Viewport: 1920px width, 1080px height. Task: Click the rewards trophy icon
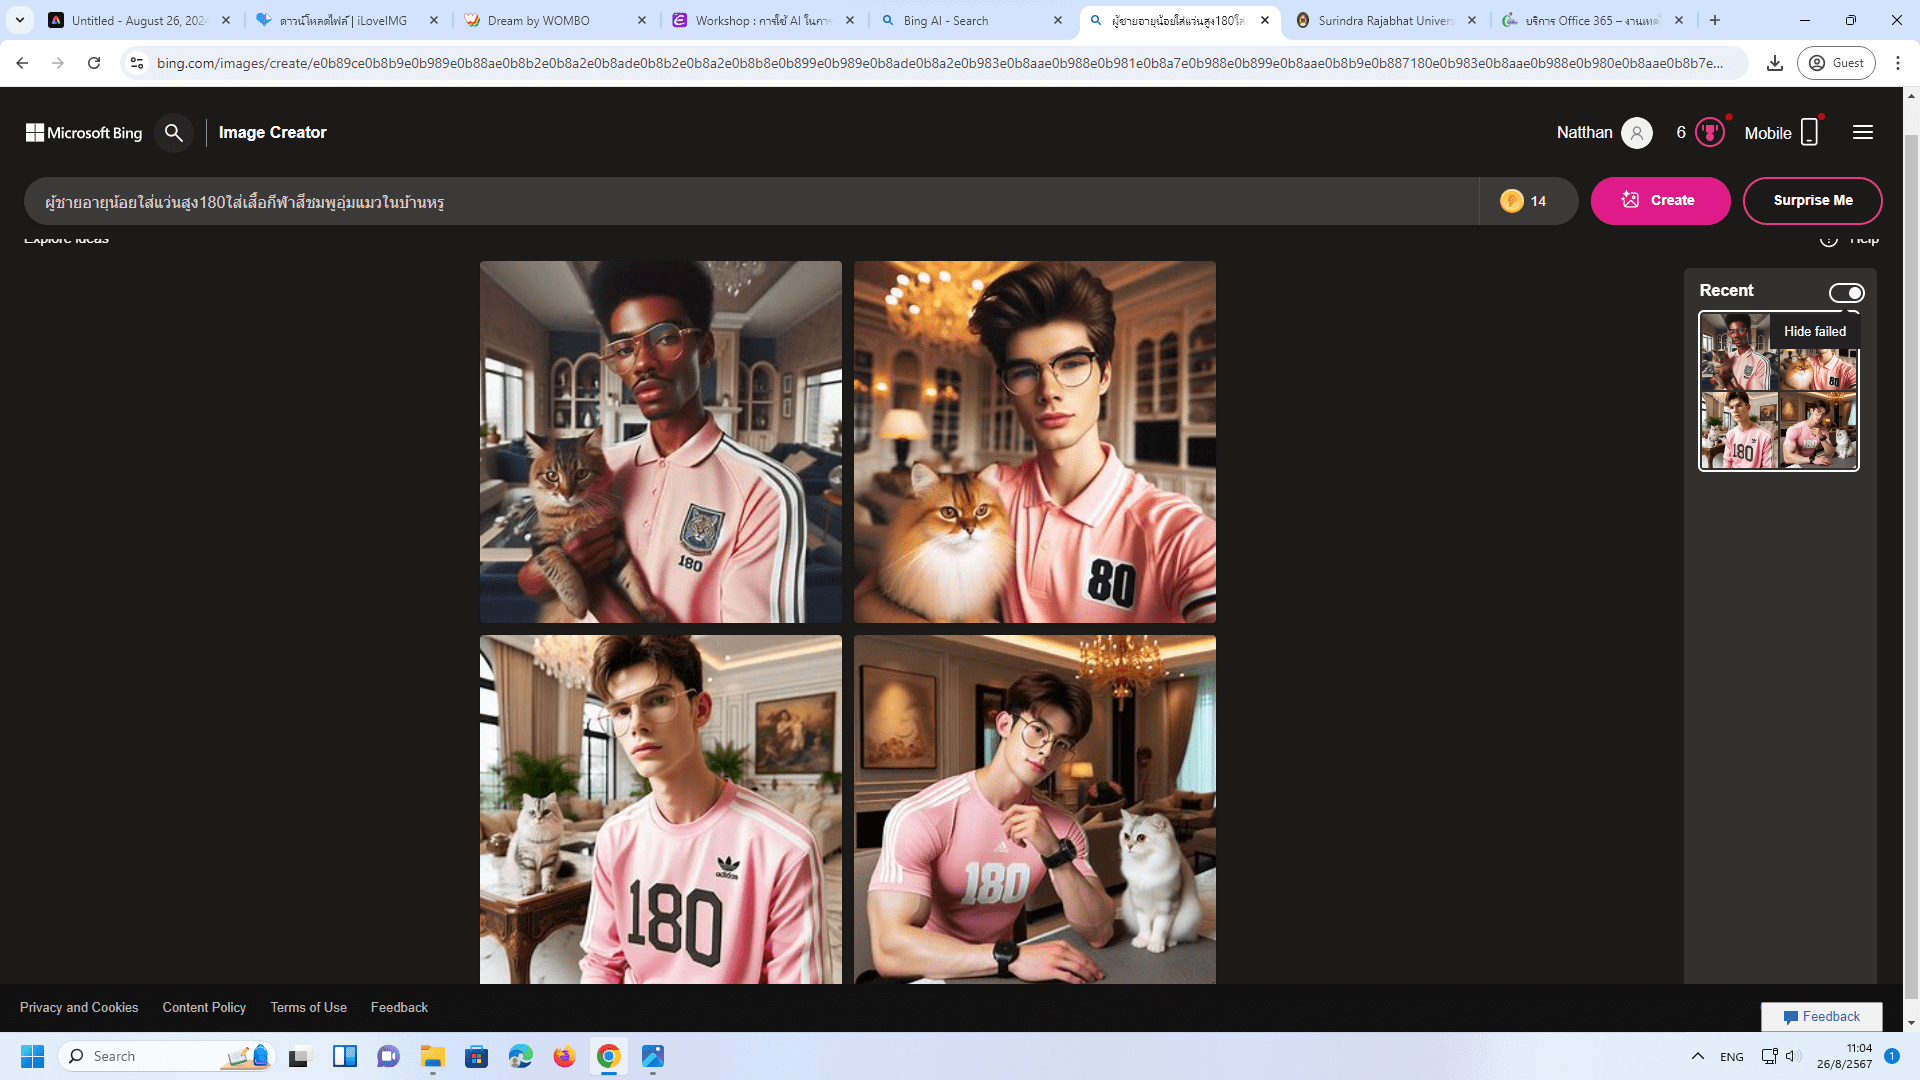1710,133
